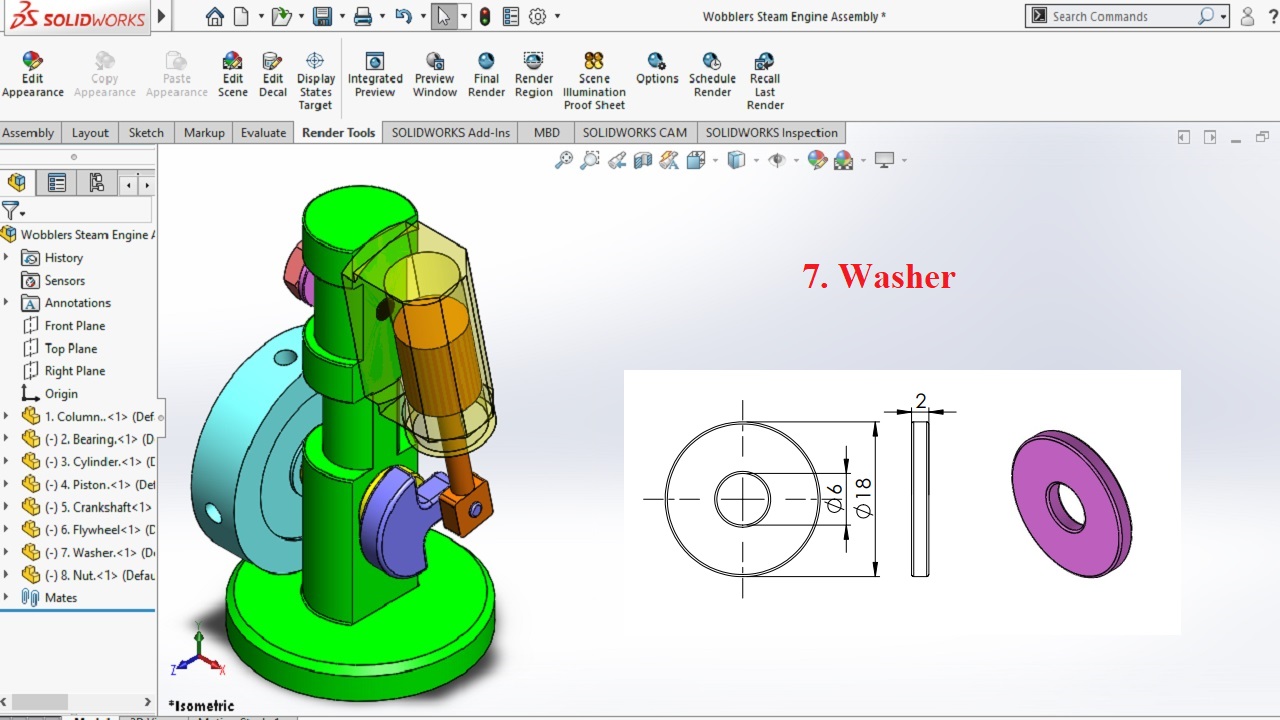
Task: Open Scene Illumination Proof Sheet
Action: click(x=594, y=82)
